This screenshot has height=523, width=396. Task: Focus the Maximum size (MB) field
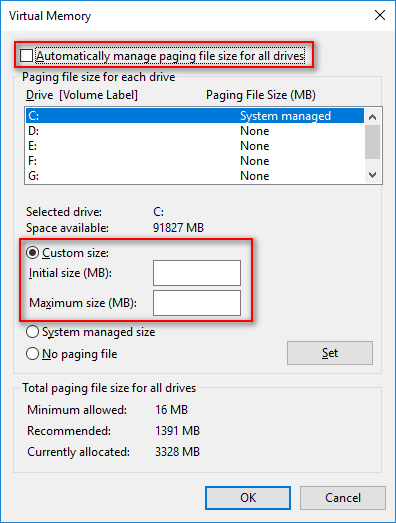coord(197,303)
